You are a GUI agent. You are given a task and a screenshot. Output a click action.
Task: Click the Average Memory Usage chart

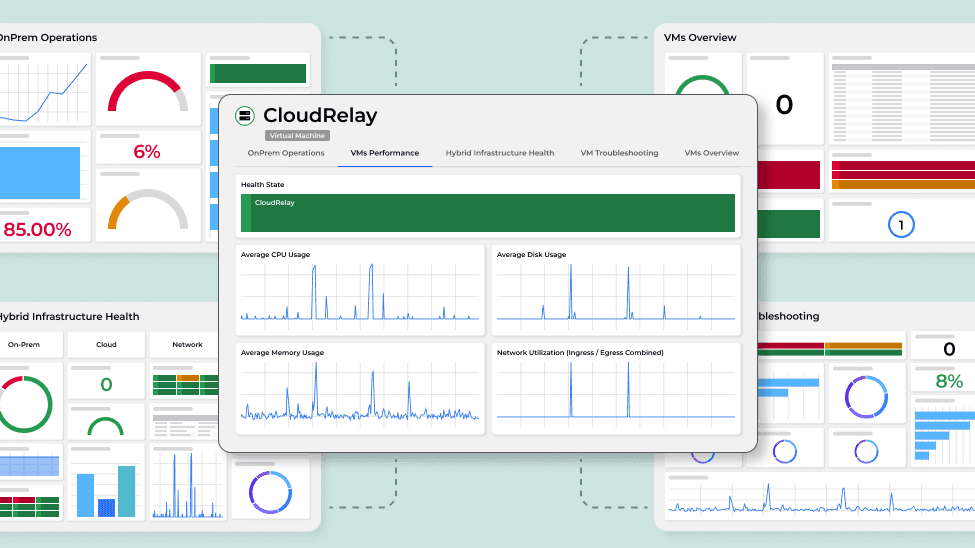tap(361, 388)
